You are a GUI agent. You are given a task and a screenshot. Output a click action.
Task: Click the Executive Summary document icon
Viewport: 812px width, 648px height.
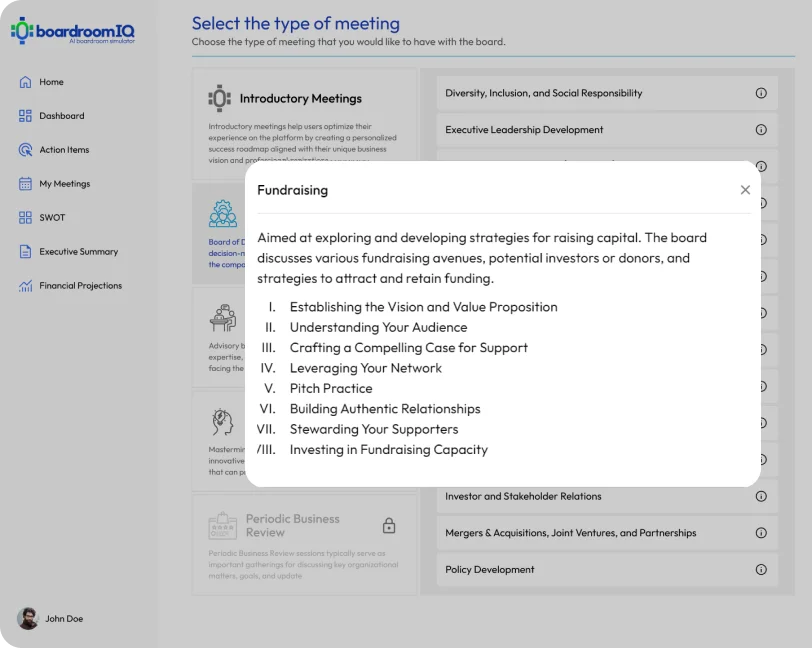point(26,252)
